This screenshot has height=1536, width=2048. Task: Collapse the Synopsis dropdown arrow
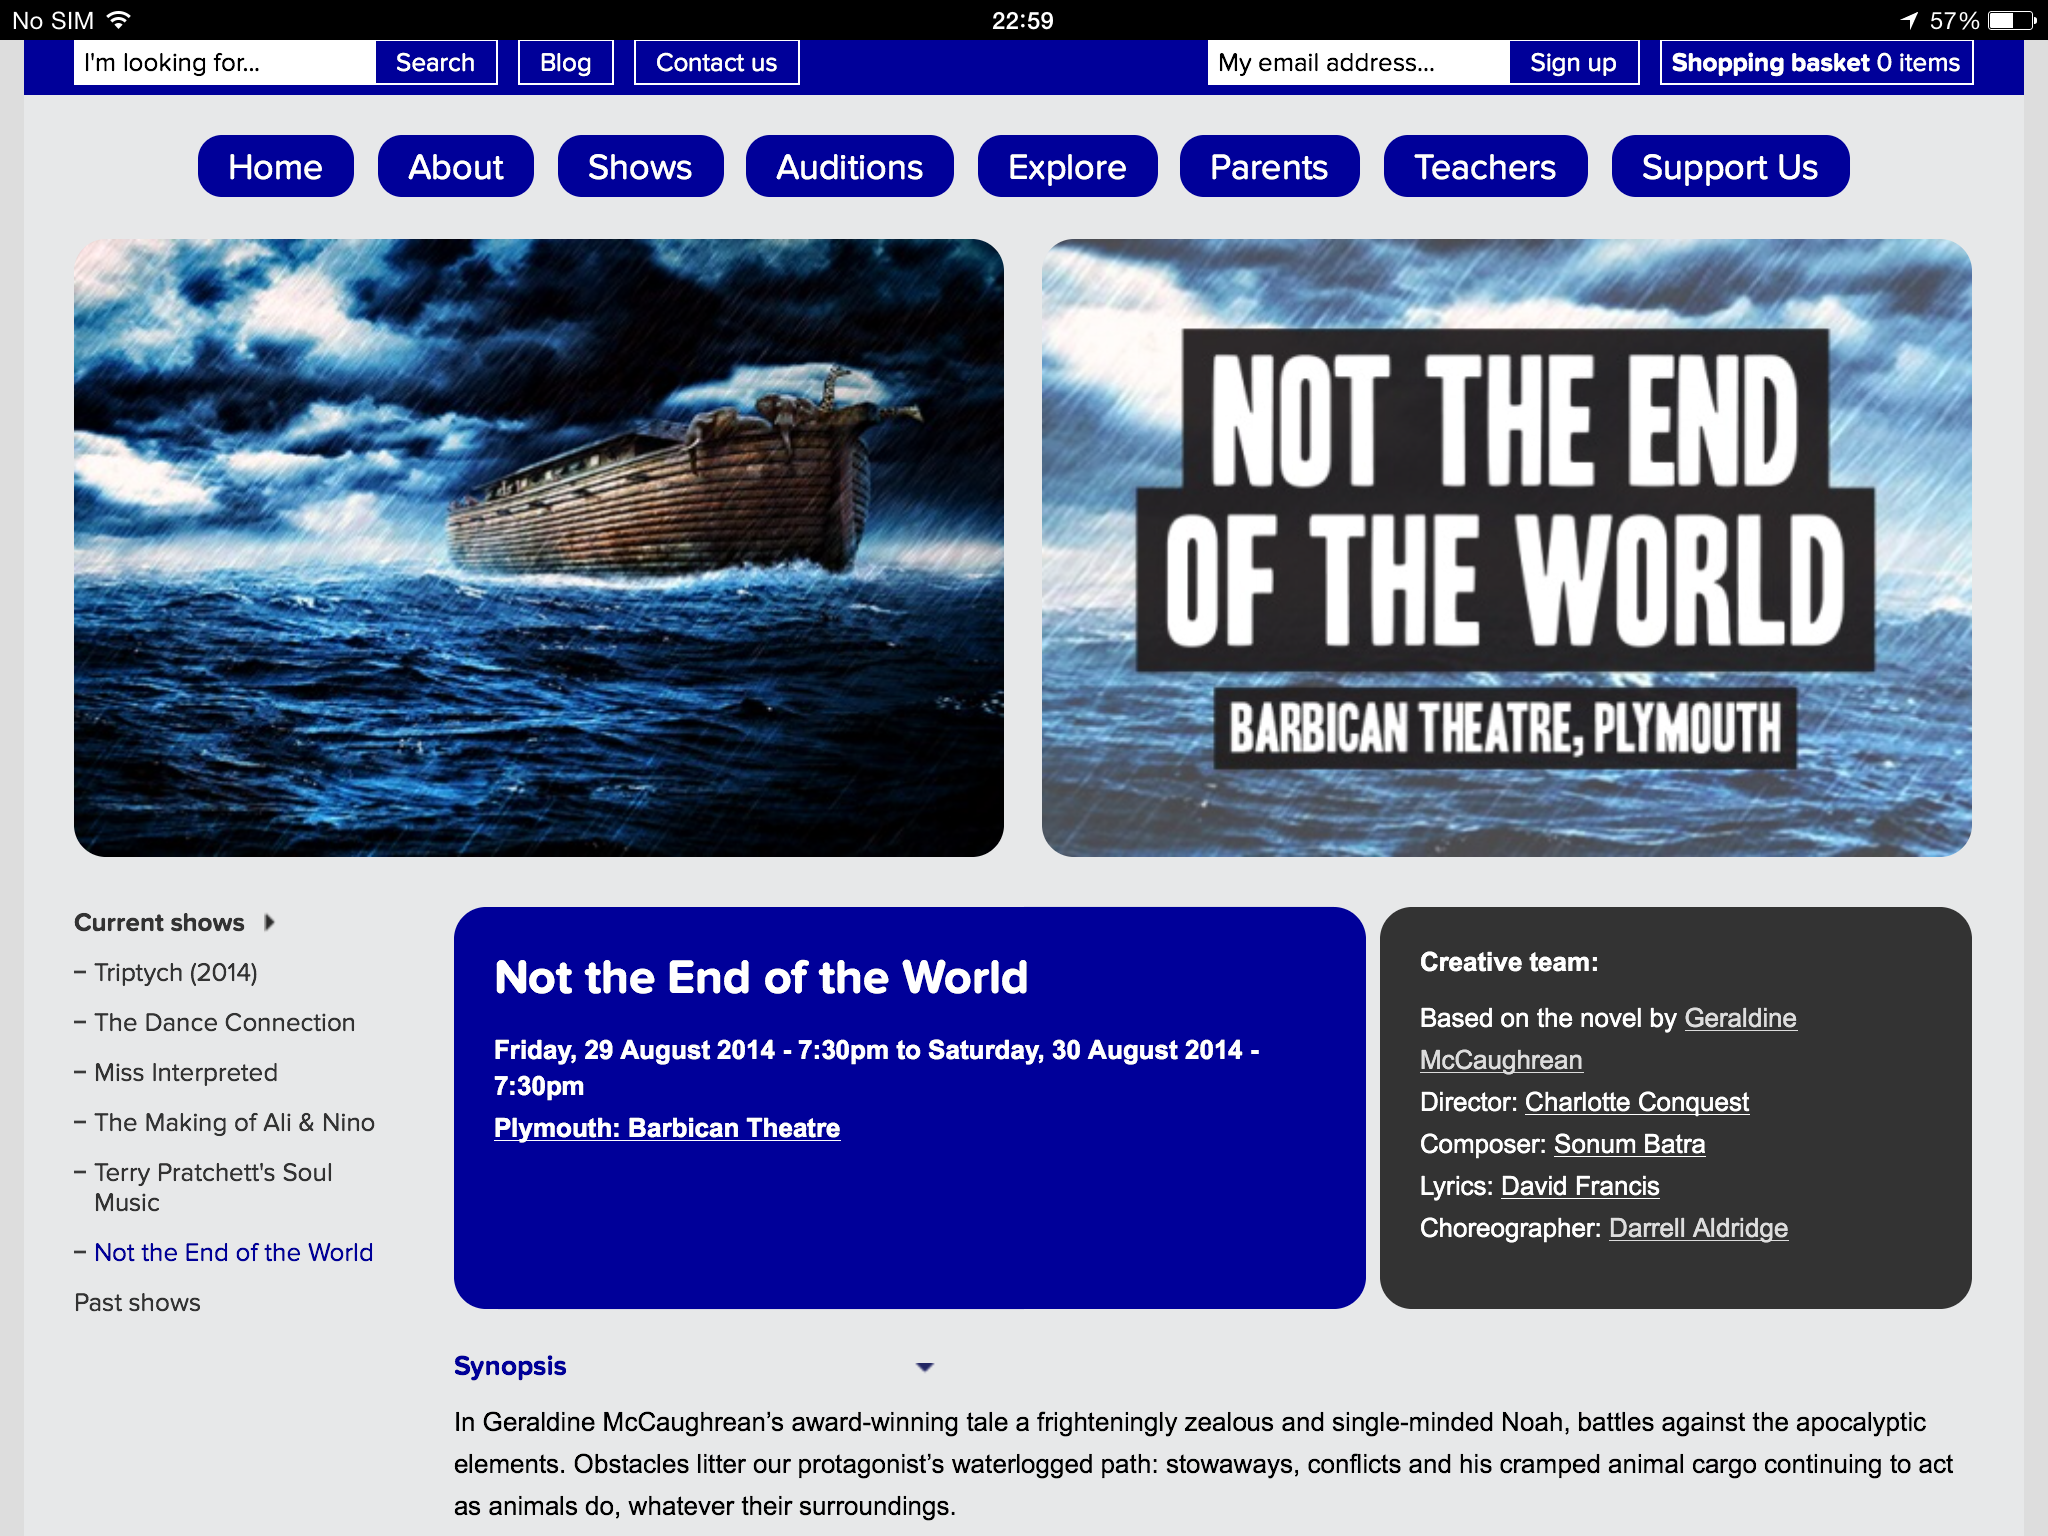924,1367
